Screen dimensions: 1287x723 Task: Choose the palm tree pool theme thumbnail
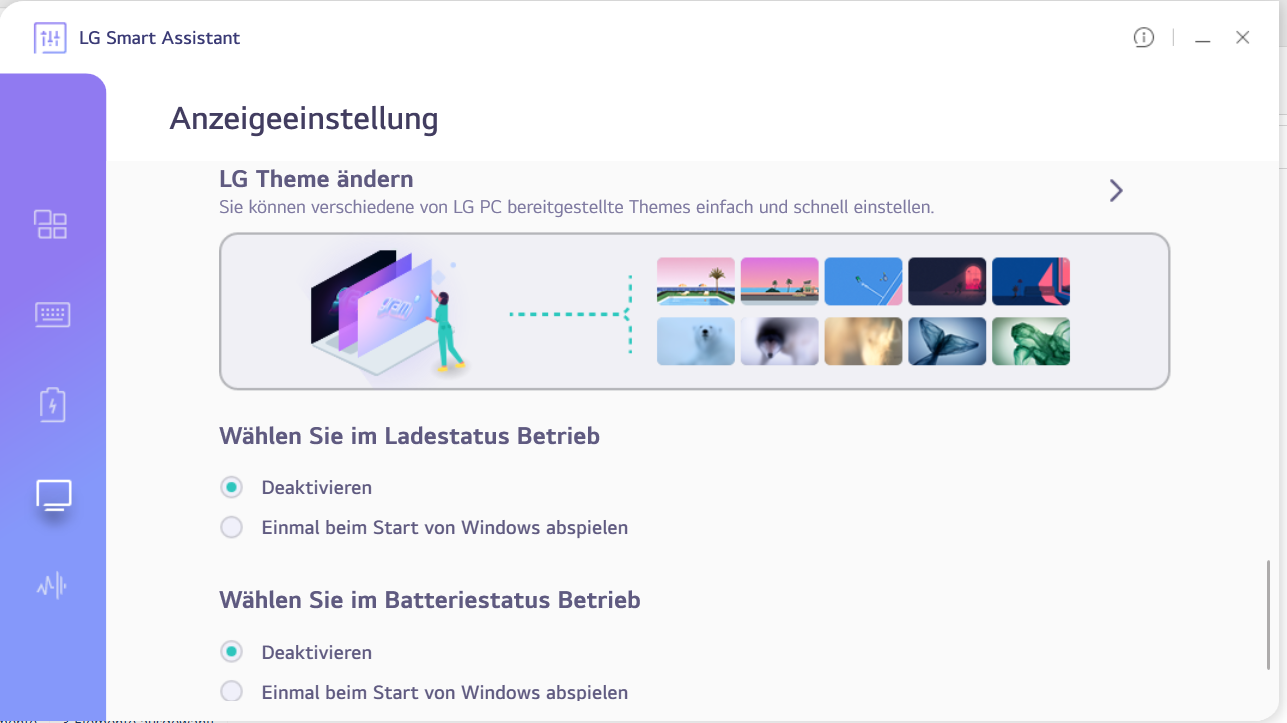tap(696, 281)
